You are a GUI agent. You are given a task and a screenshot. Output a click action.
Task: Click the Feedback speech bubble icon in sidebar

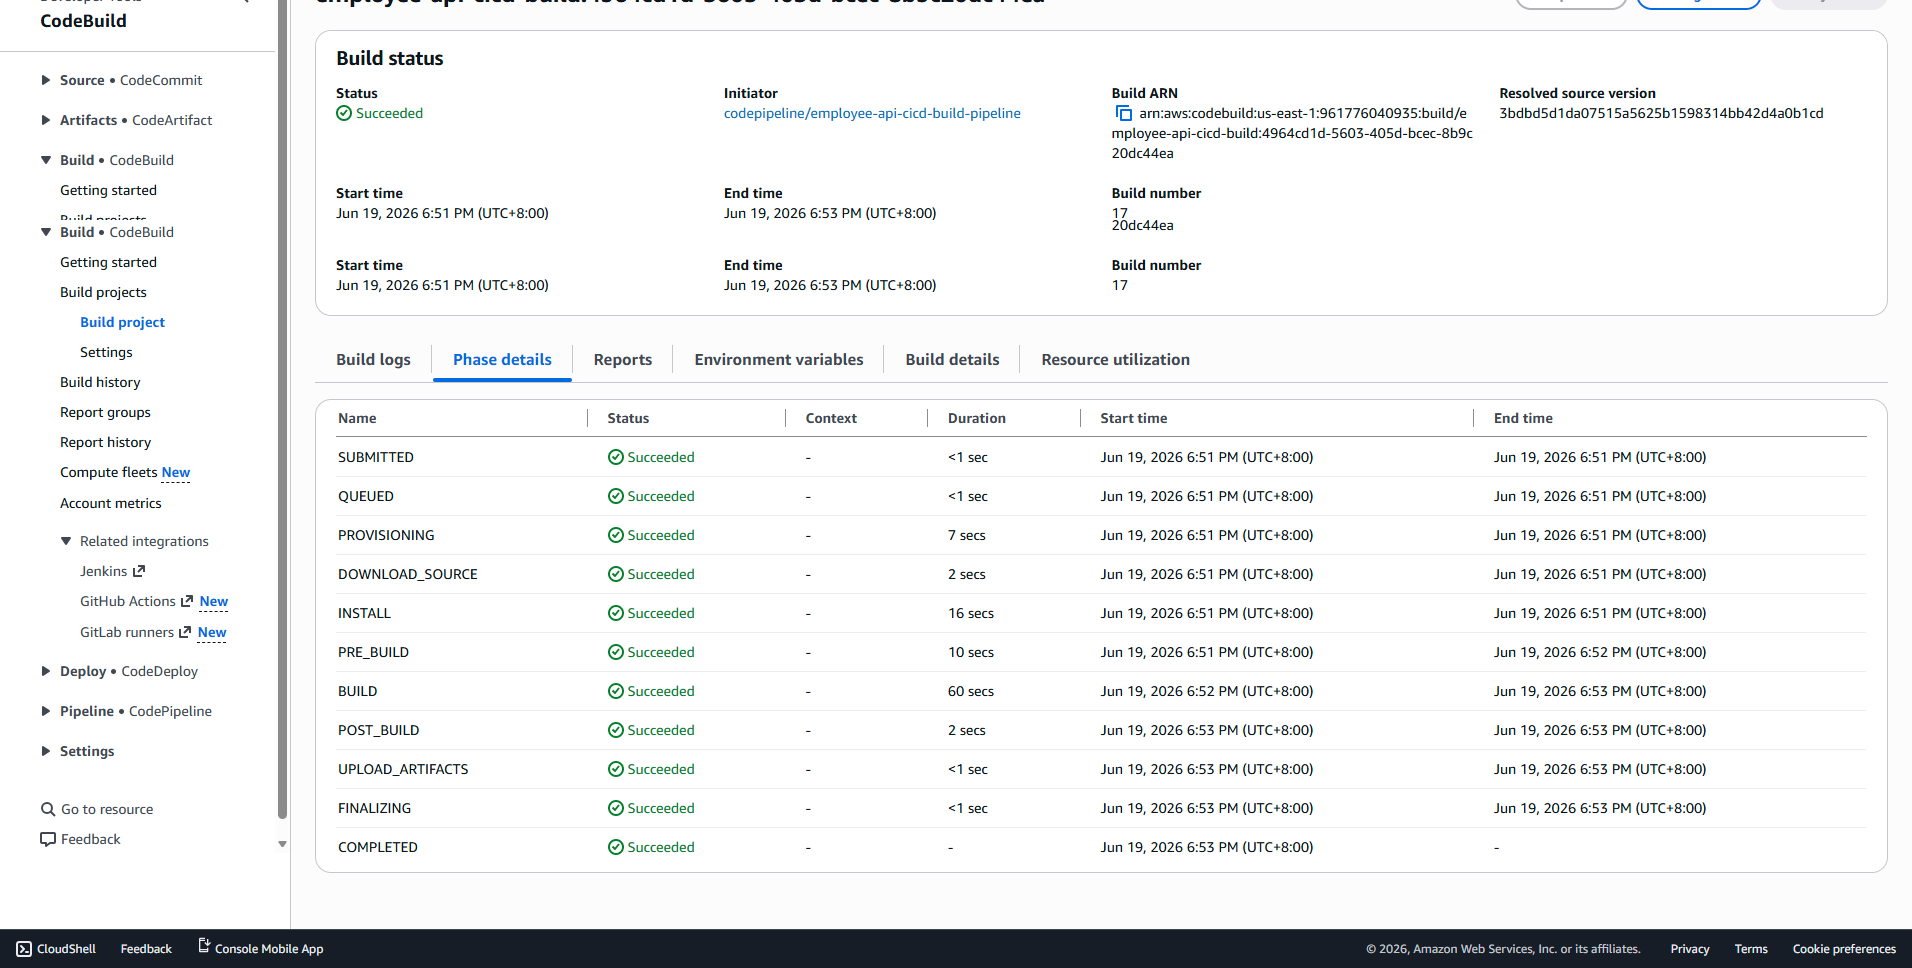[x=48, y=839]
